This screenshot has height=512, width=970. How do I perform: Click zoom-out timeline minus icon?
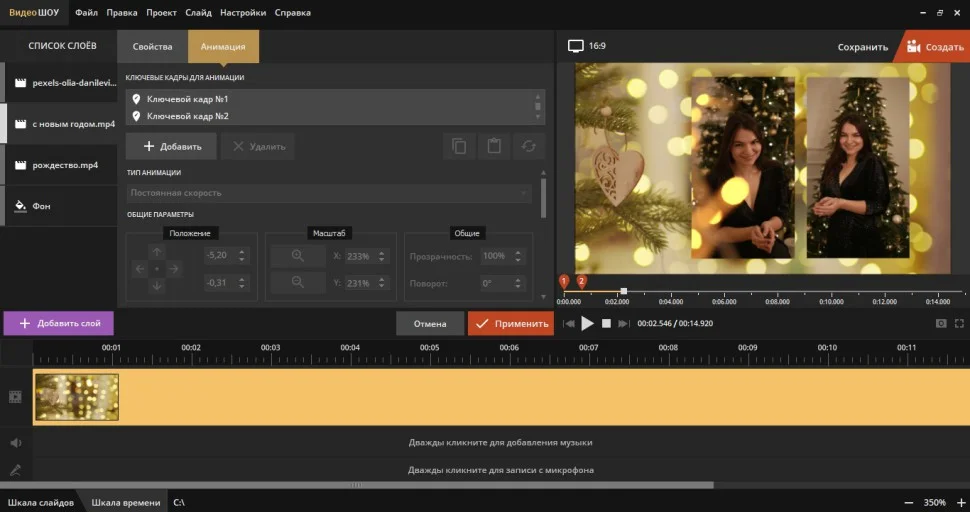908,502
